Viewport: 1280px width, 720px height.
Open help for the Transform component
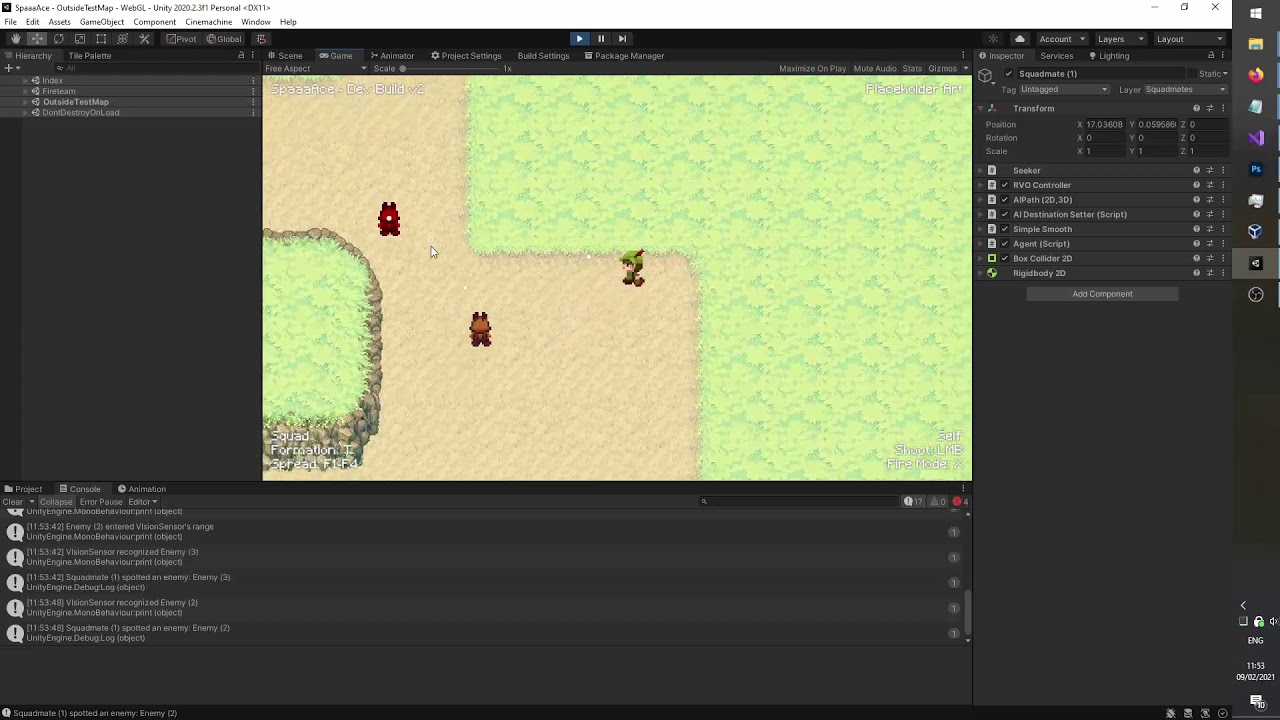click(x=1196, y=108)
